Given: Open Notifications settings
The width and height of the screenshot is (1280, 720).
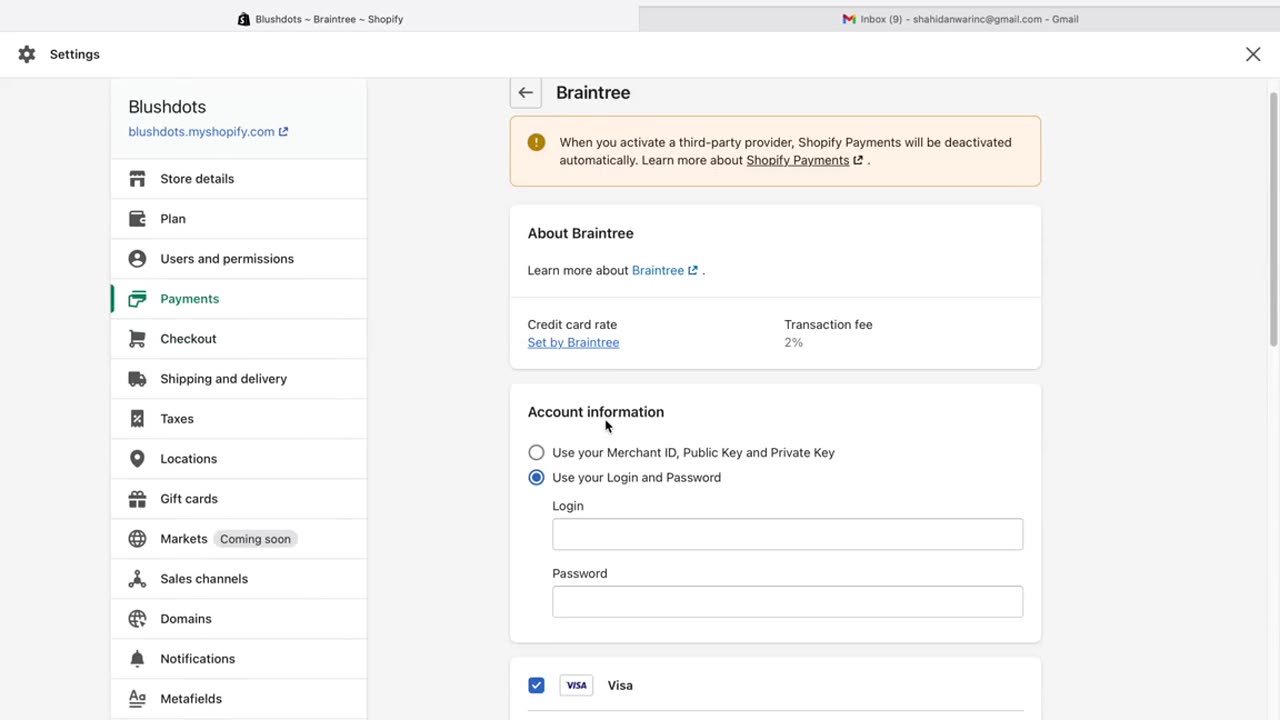Looking at the screenshot, I should coord(239,658).
